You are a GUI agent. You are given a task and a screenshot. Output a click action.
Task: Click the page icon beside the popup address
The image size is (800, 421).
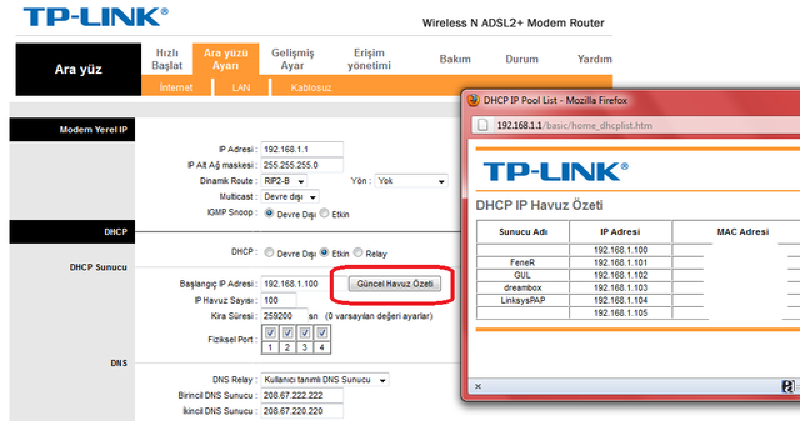point(483,125)
